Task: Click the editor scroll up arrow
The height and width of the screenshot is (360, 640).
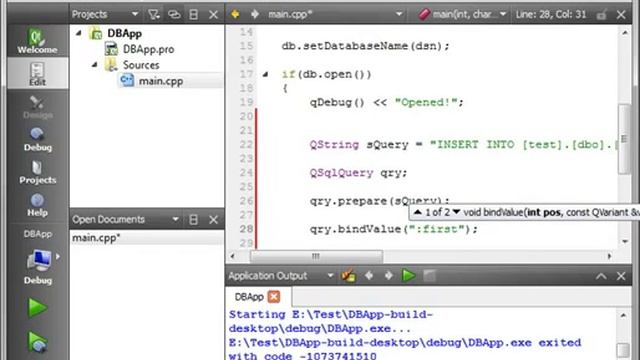Action: tap(624, 33)
